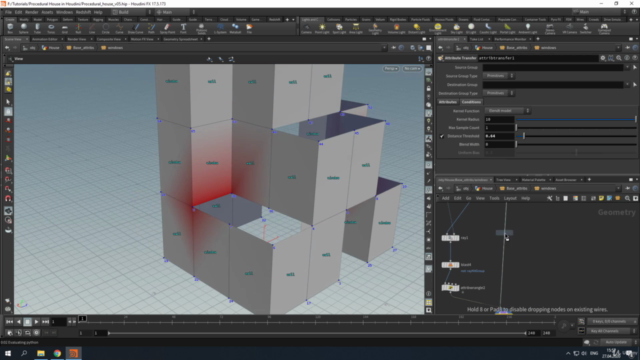Open the Tree View tab
This screenshot has height=360, width=640.
[503, 180]
